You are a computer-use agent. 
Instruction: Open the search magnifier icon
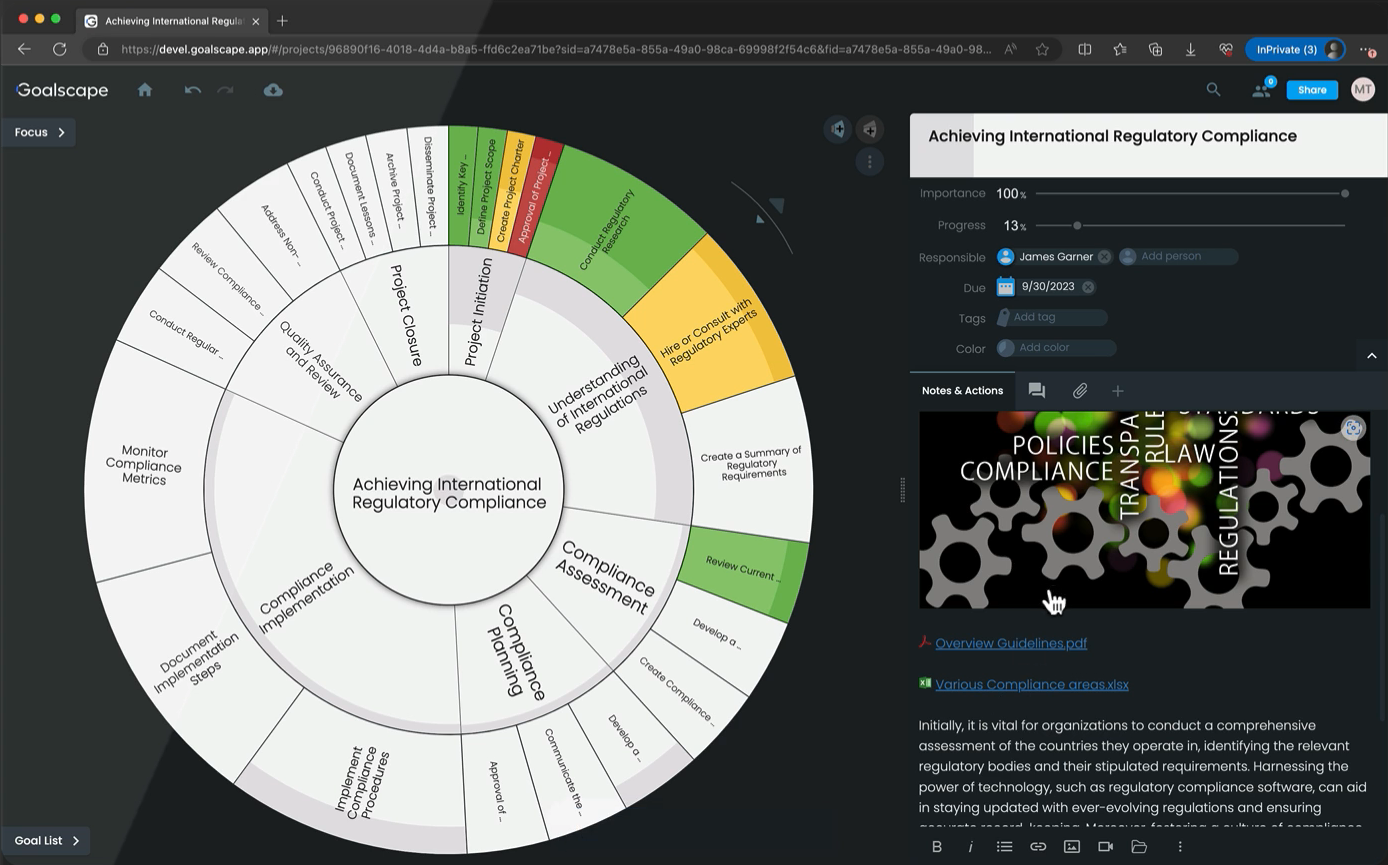point(1213,89)
